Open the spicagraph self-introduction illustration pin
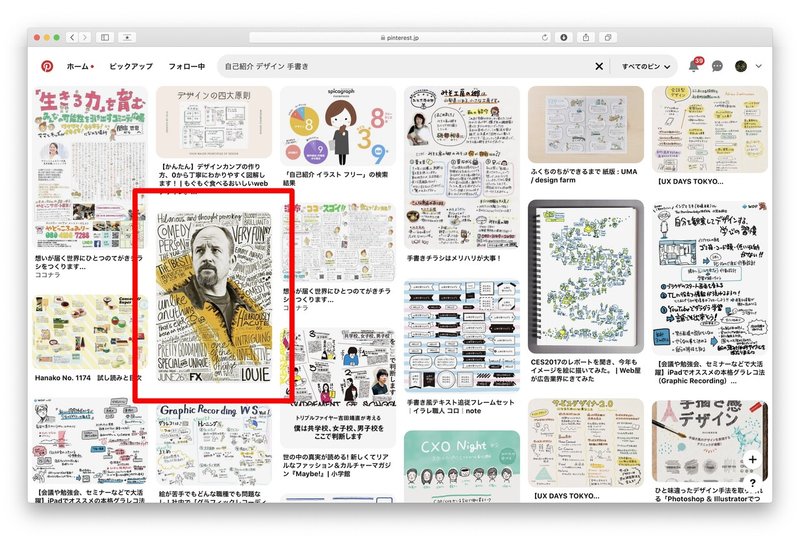This screenshot has height=539, width=800. (338, 126)
